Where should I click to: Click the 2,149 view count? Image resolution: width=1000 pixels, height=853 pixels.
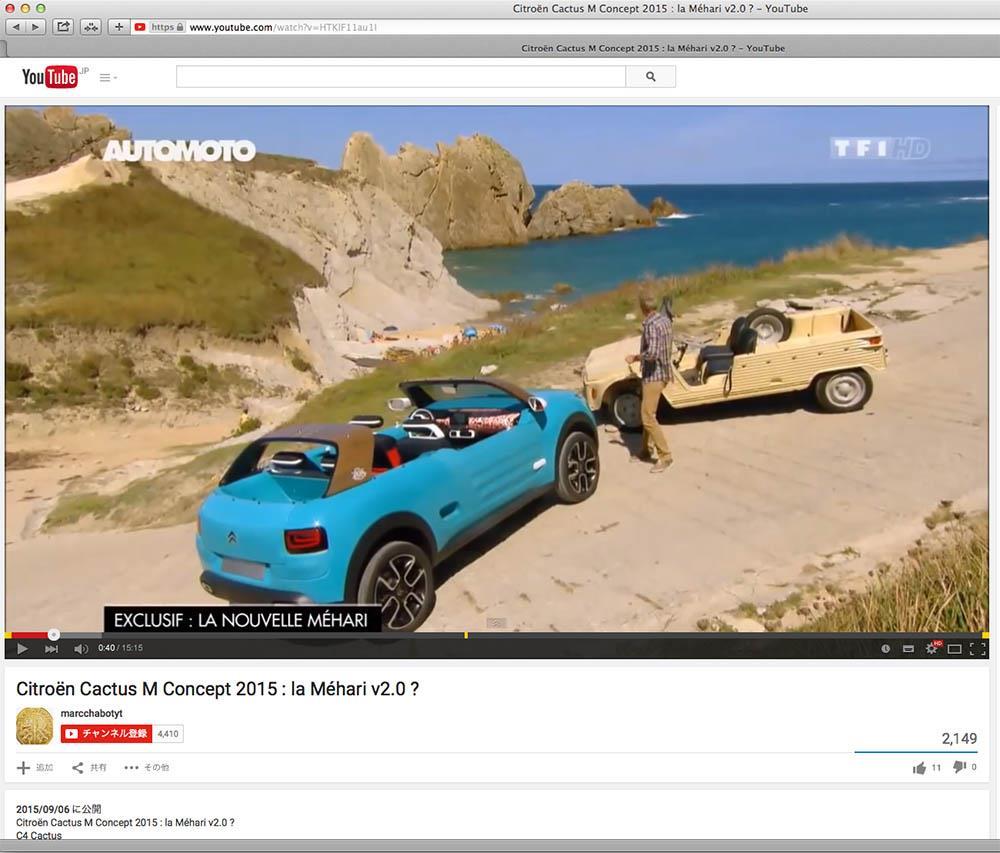[x=959, y=738]
